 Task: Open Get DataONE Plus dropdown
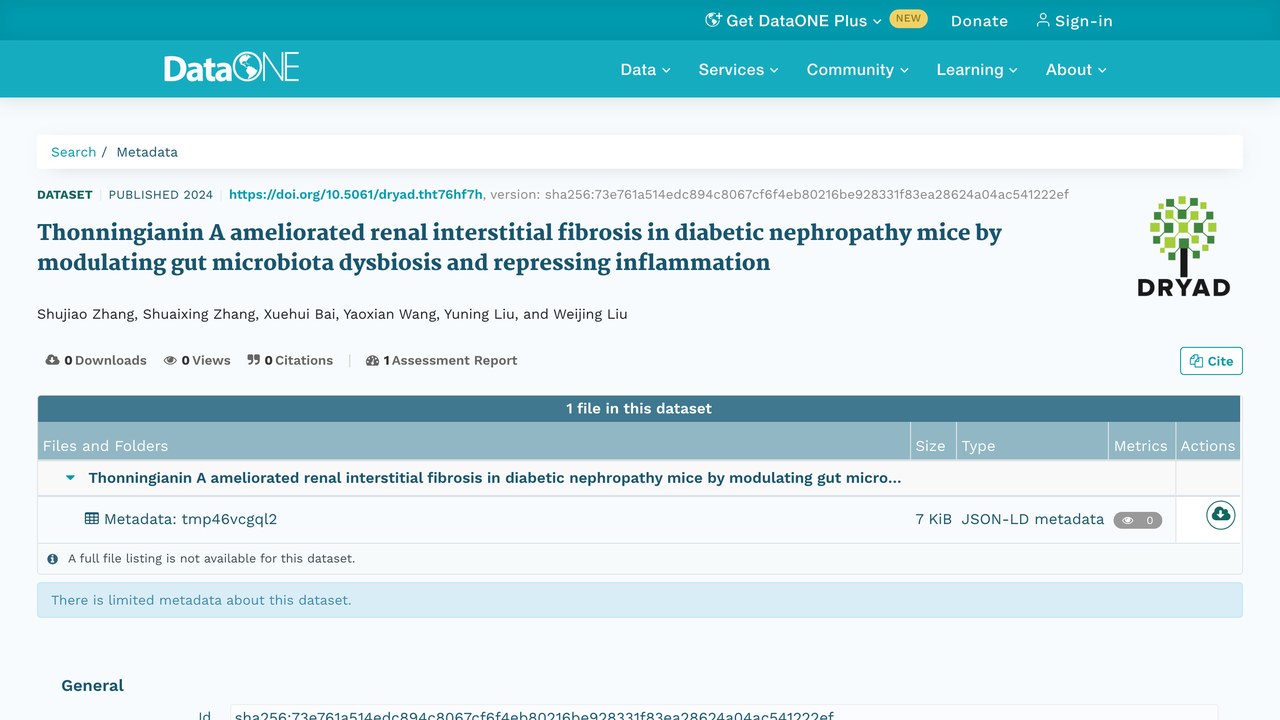794,20
